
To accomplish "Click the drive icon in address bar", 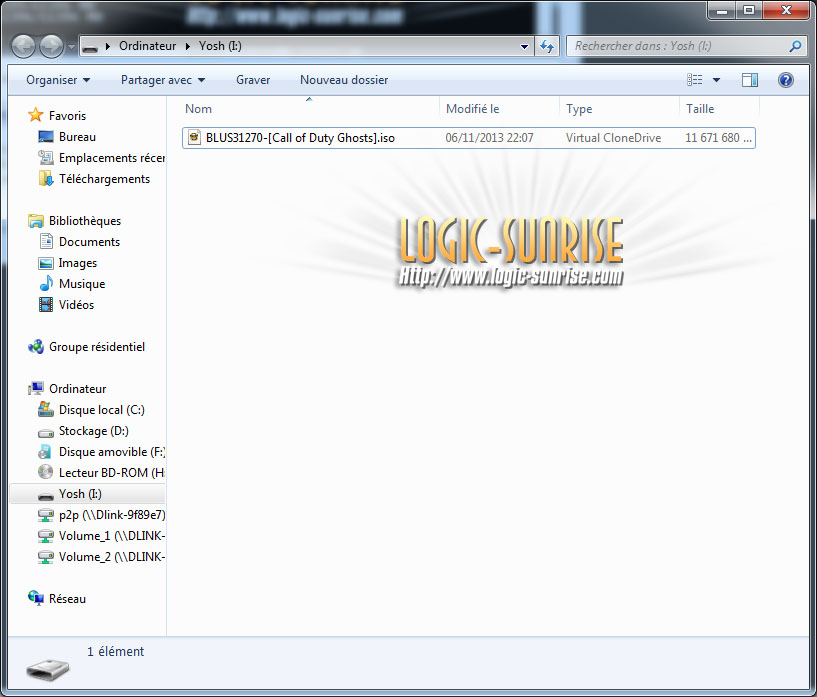I will [90, 47].
